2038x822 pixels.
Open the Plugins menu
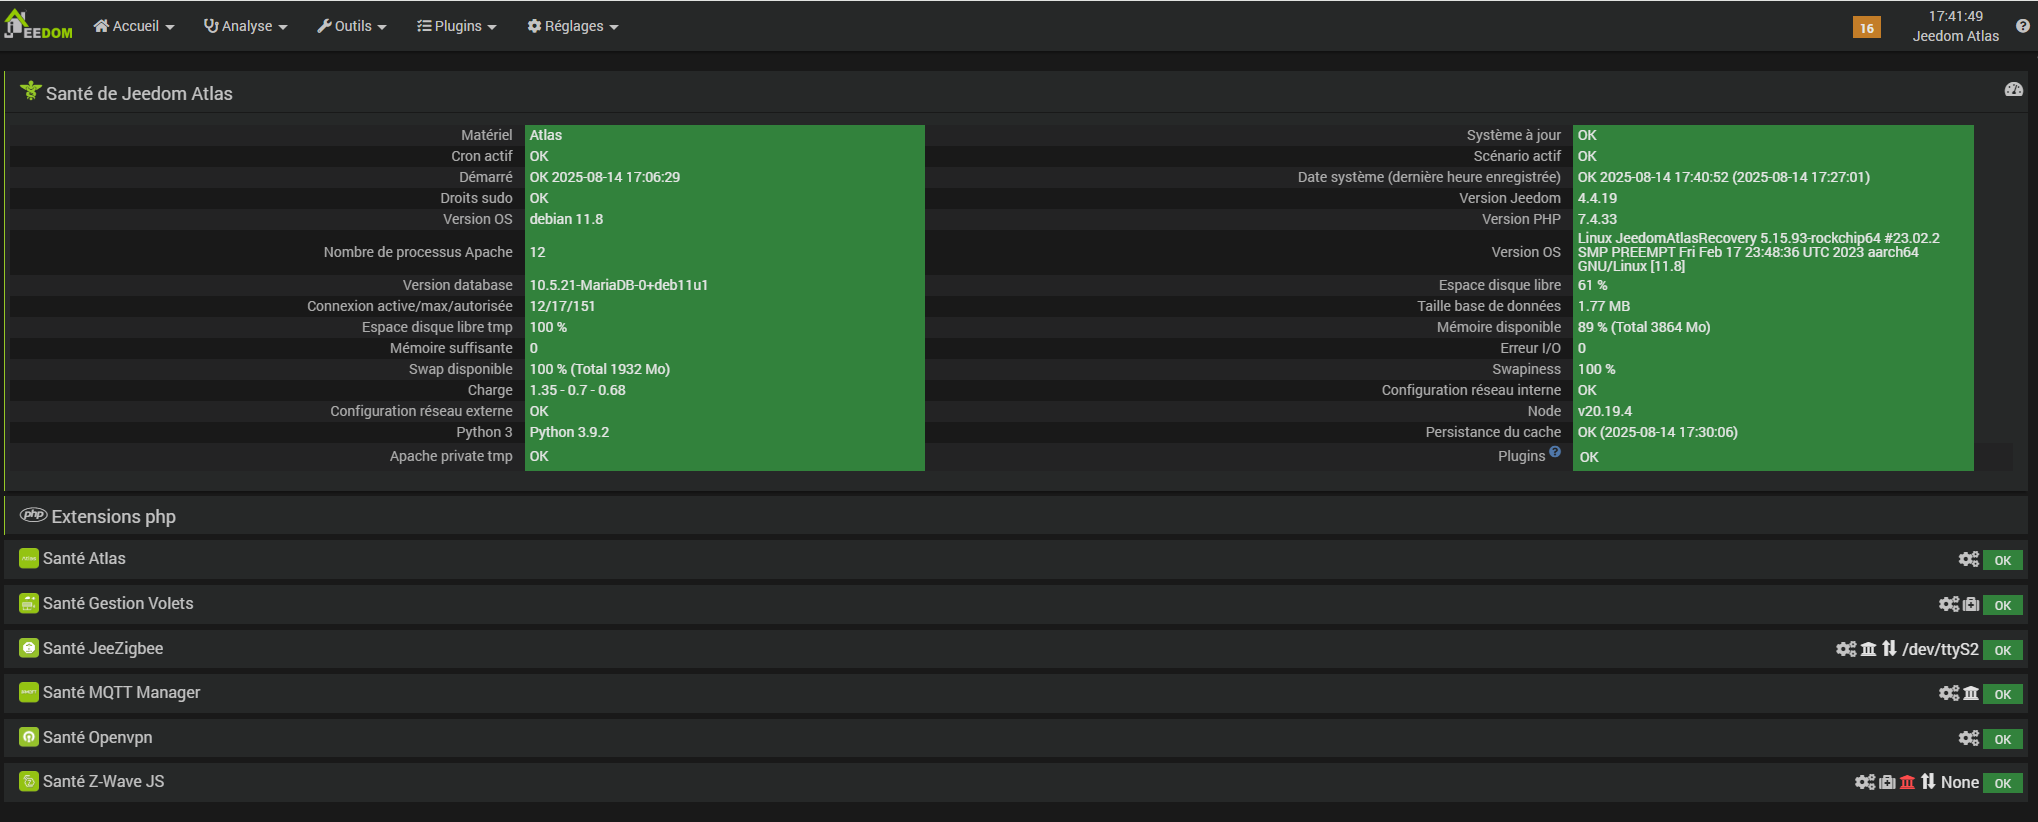coord(457,26)
